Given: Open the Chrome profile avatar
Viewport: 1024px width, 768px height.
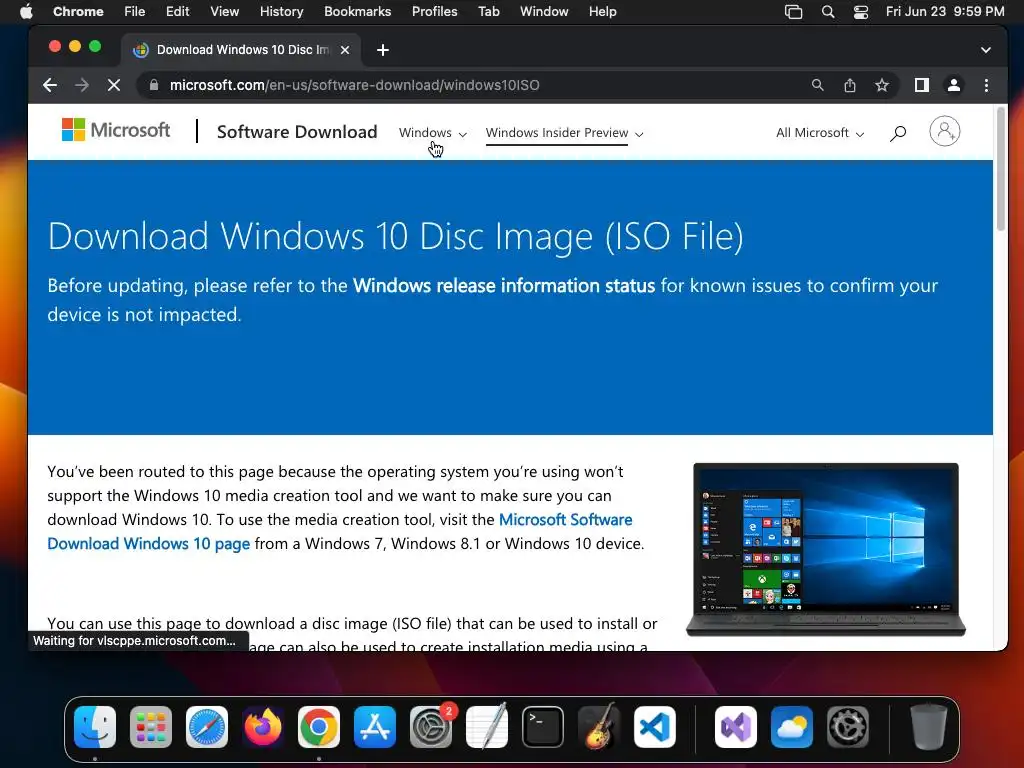Looking at the screenshot, I should [954, 85].
